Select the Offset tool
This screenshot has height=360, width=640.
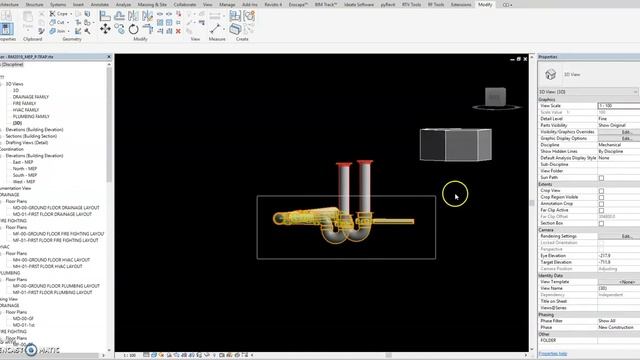click(119, 16)
